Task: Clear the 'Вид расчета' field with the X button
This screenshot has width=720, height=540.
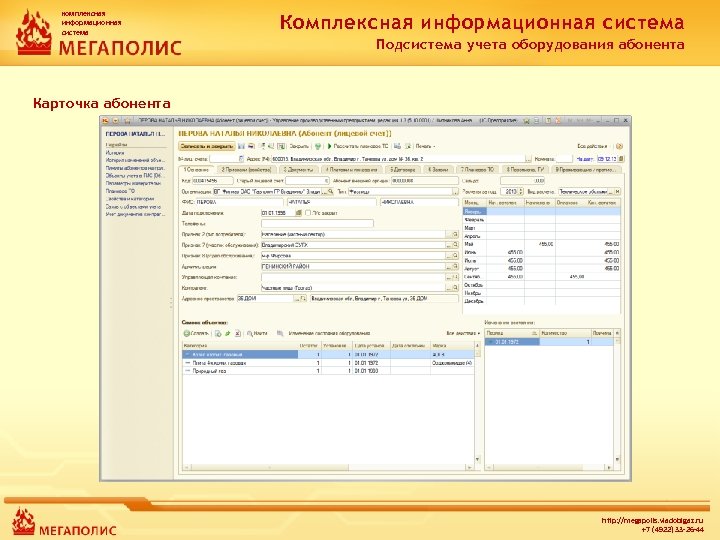Action: (618, 191)
